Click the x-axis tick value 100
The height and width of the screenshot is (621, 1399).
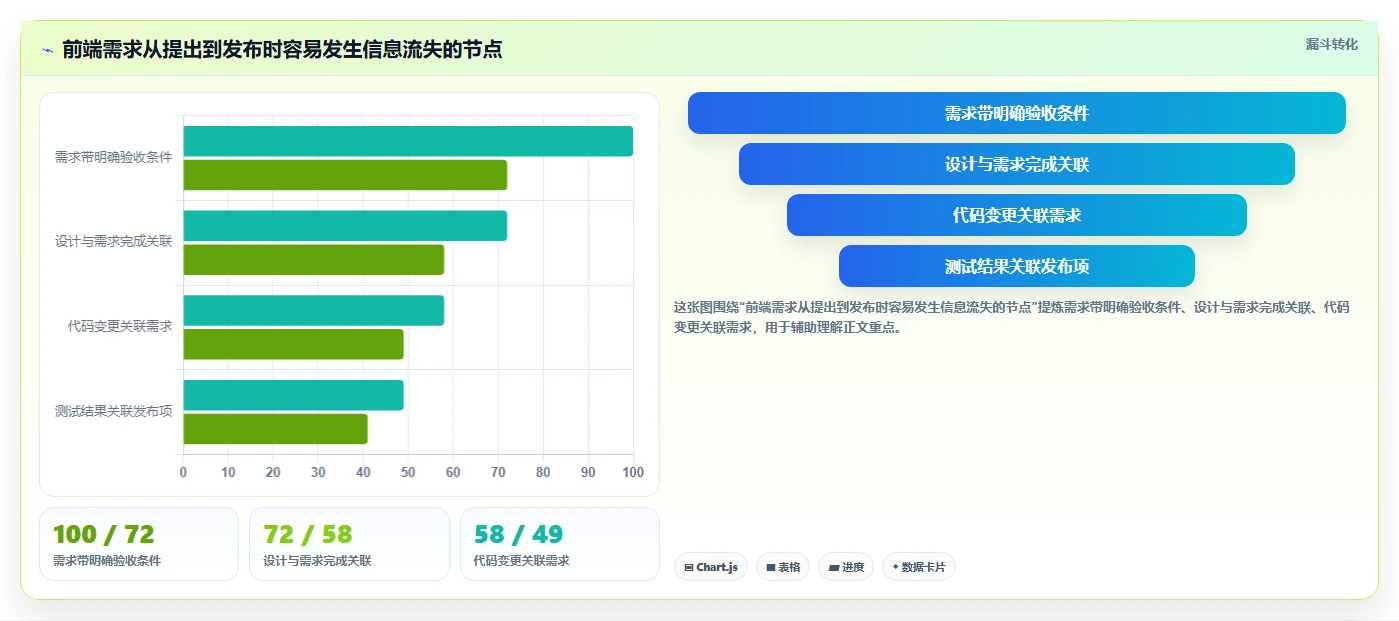pyautogui.click(x=632, y=472)
